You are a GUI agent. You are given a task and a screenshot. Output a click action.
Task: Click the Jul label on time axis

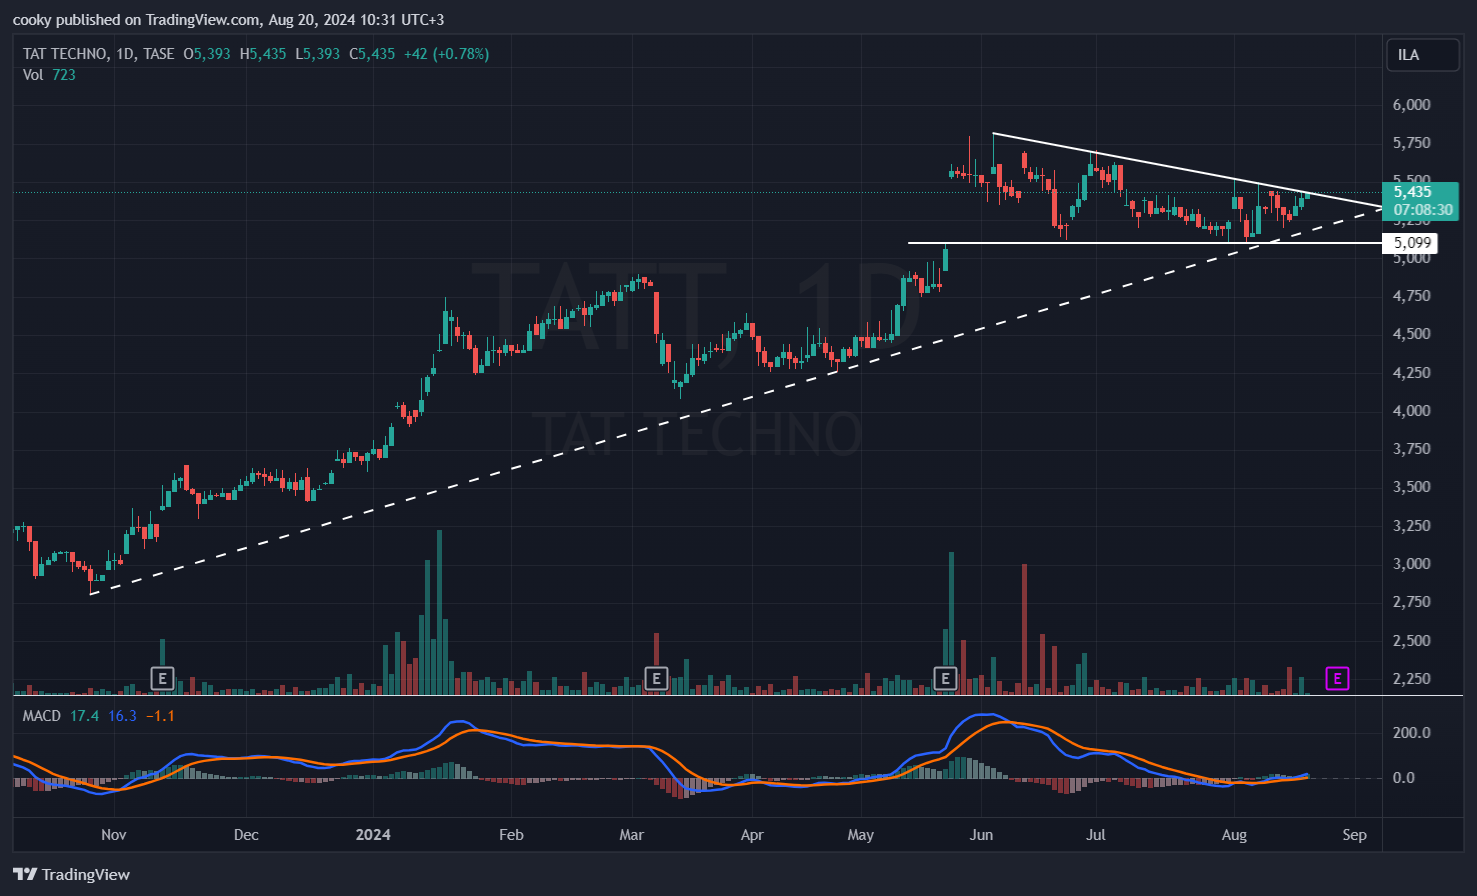click(x=1096, y=835)
